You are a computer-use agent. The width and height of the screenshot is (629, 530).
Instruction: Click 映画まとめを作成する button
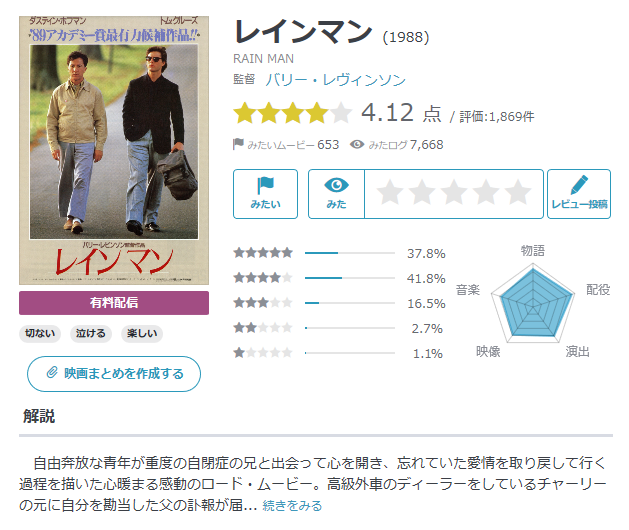[114, 374]
